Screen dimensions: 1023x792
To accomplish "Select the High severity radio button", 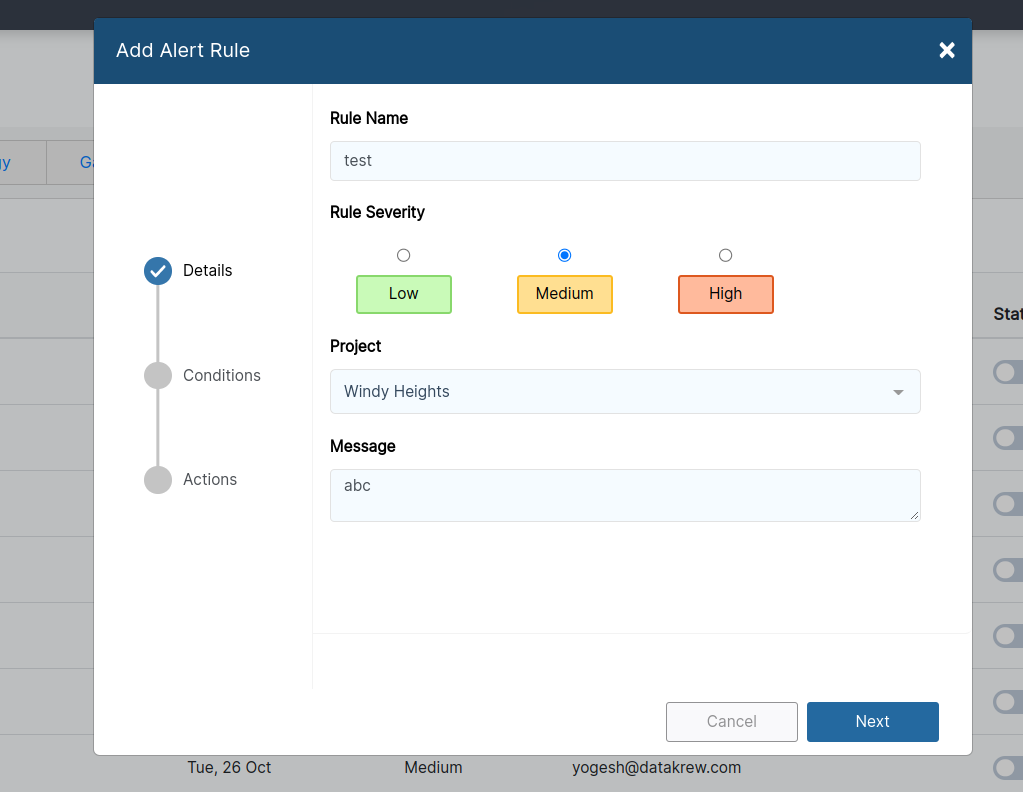I will coord(725,255).
